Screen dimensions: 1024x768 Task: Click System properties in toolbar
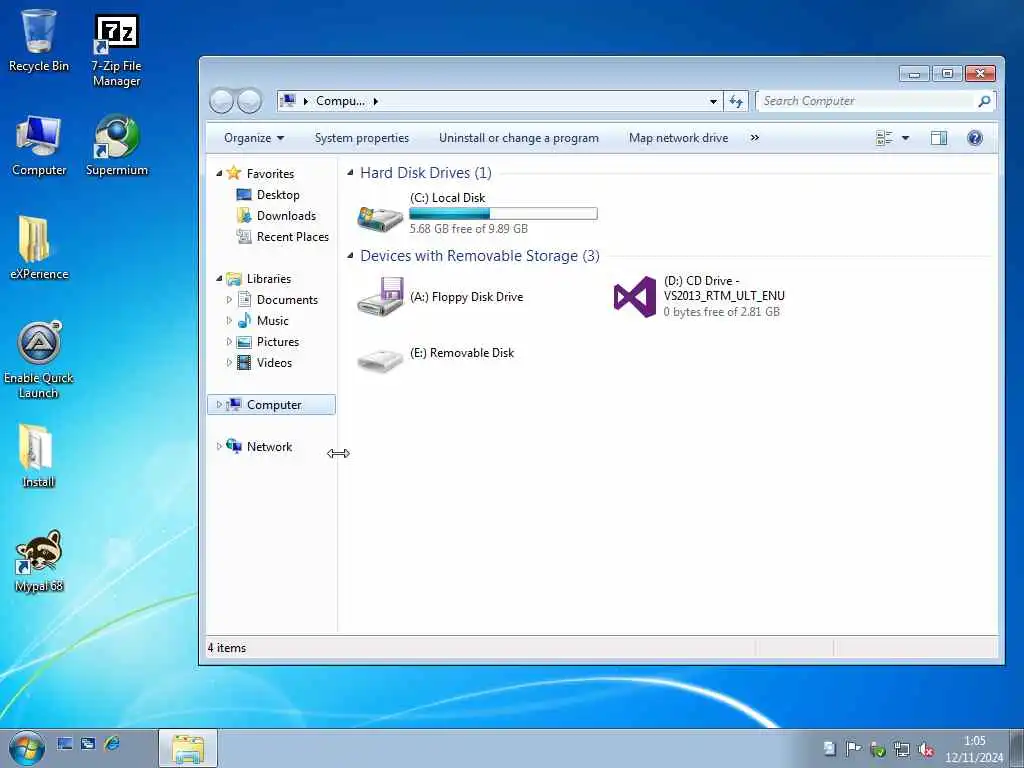362,138
